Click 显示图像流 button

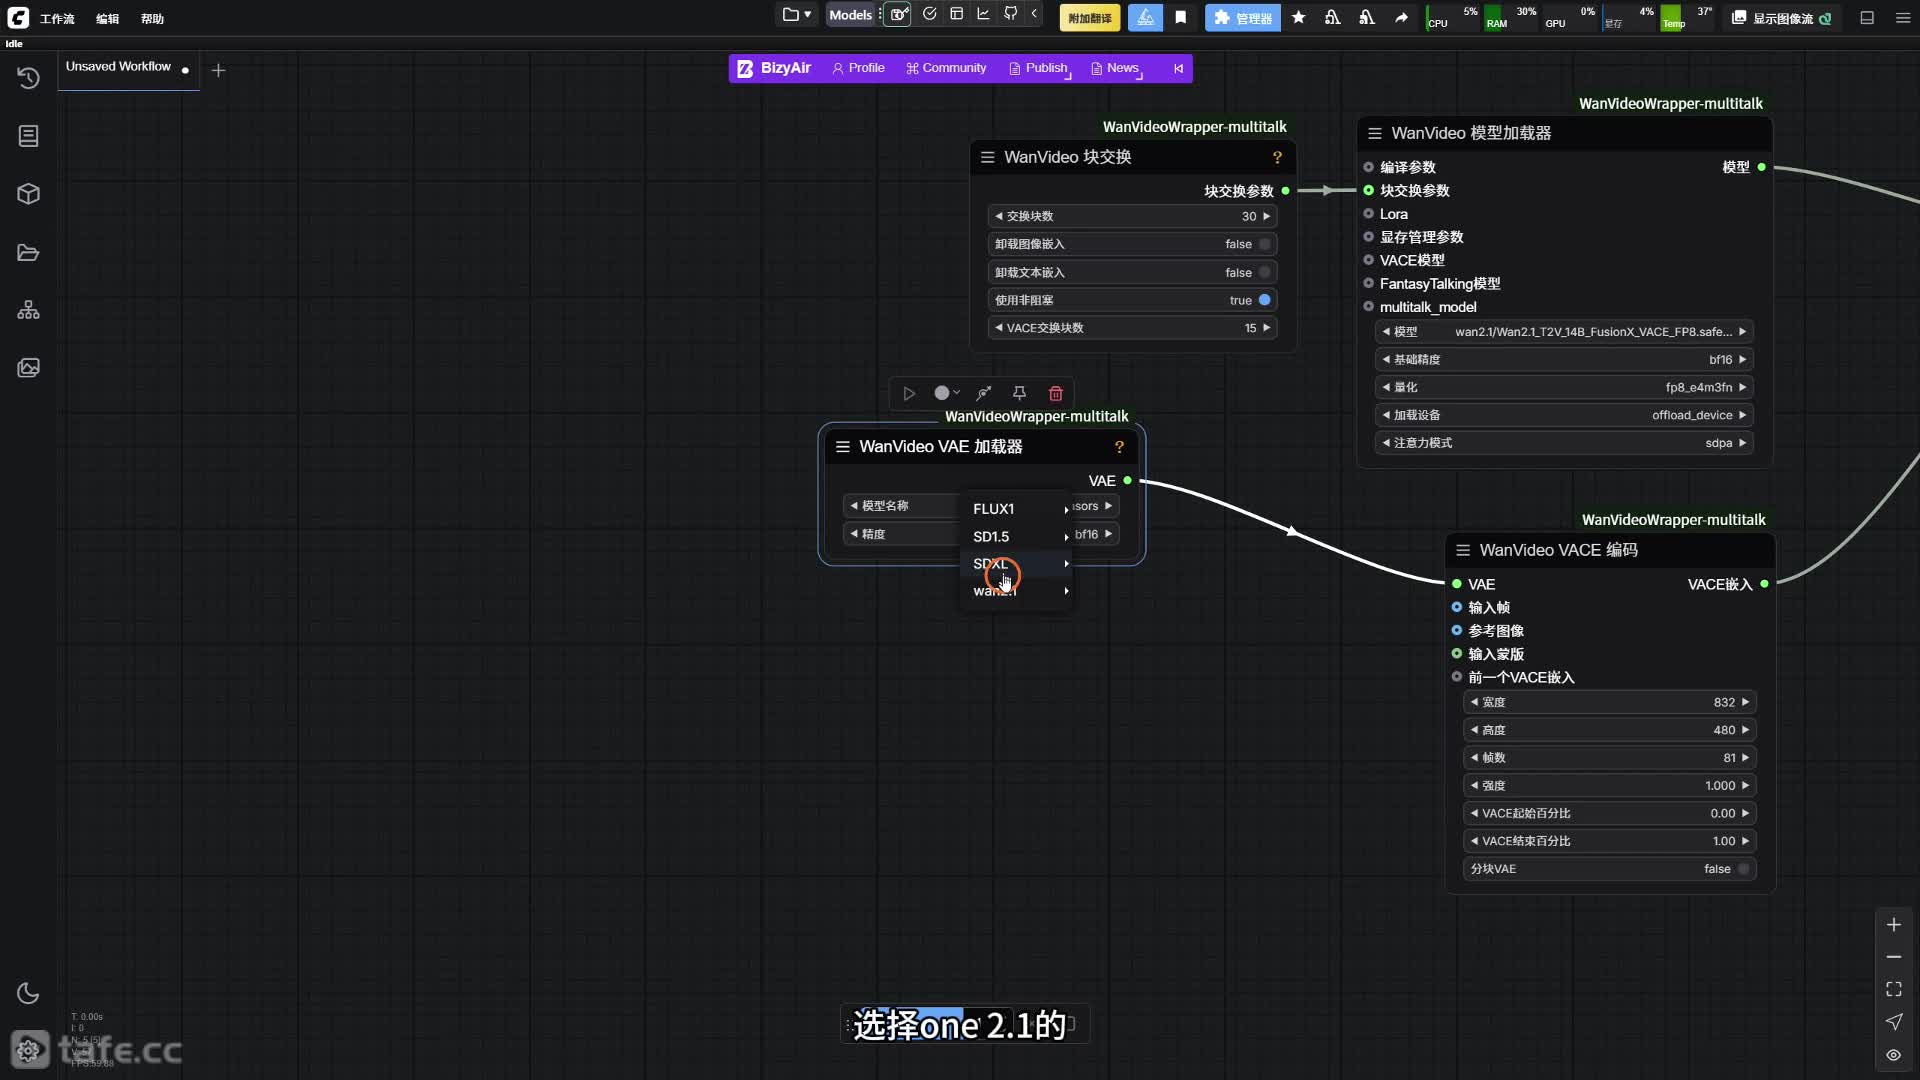1782,18
